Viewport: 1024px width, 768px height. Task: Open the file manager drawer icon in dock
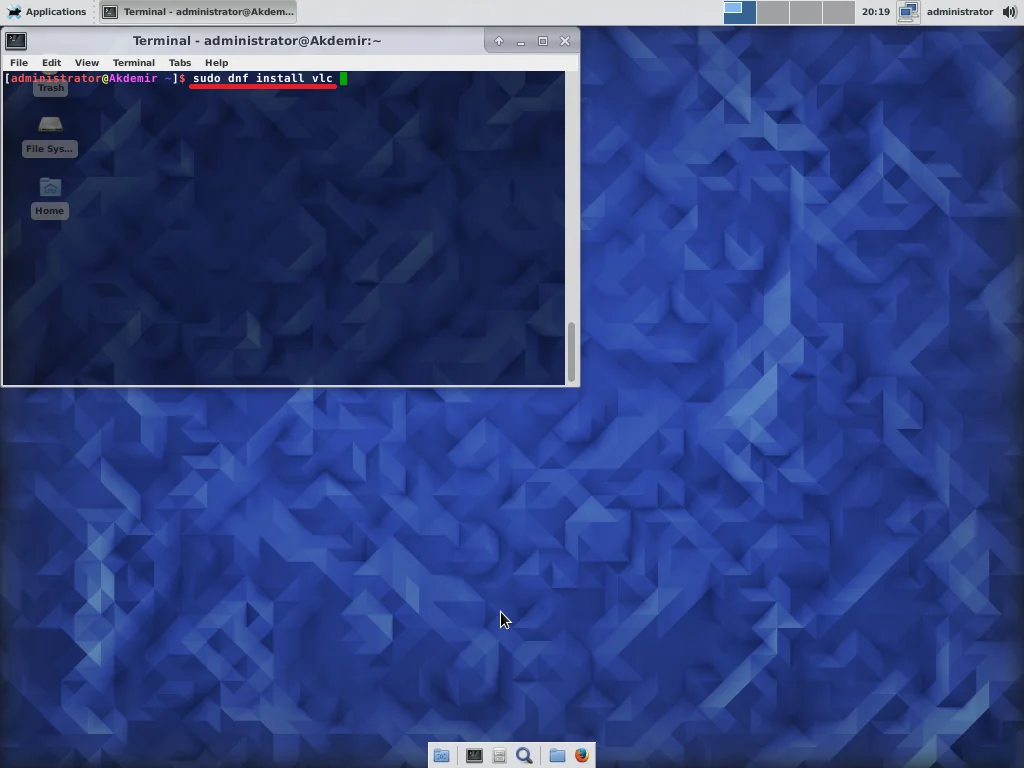pos(499,755)
